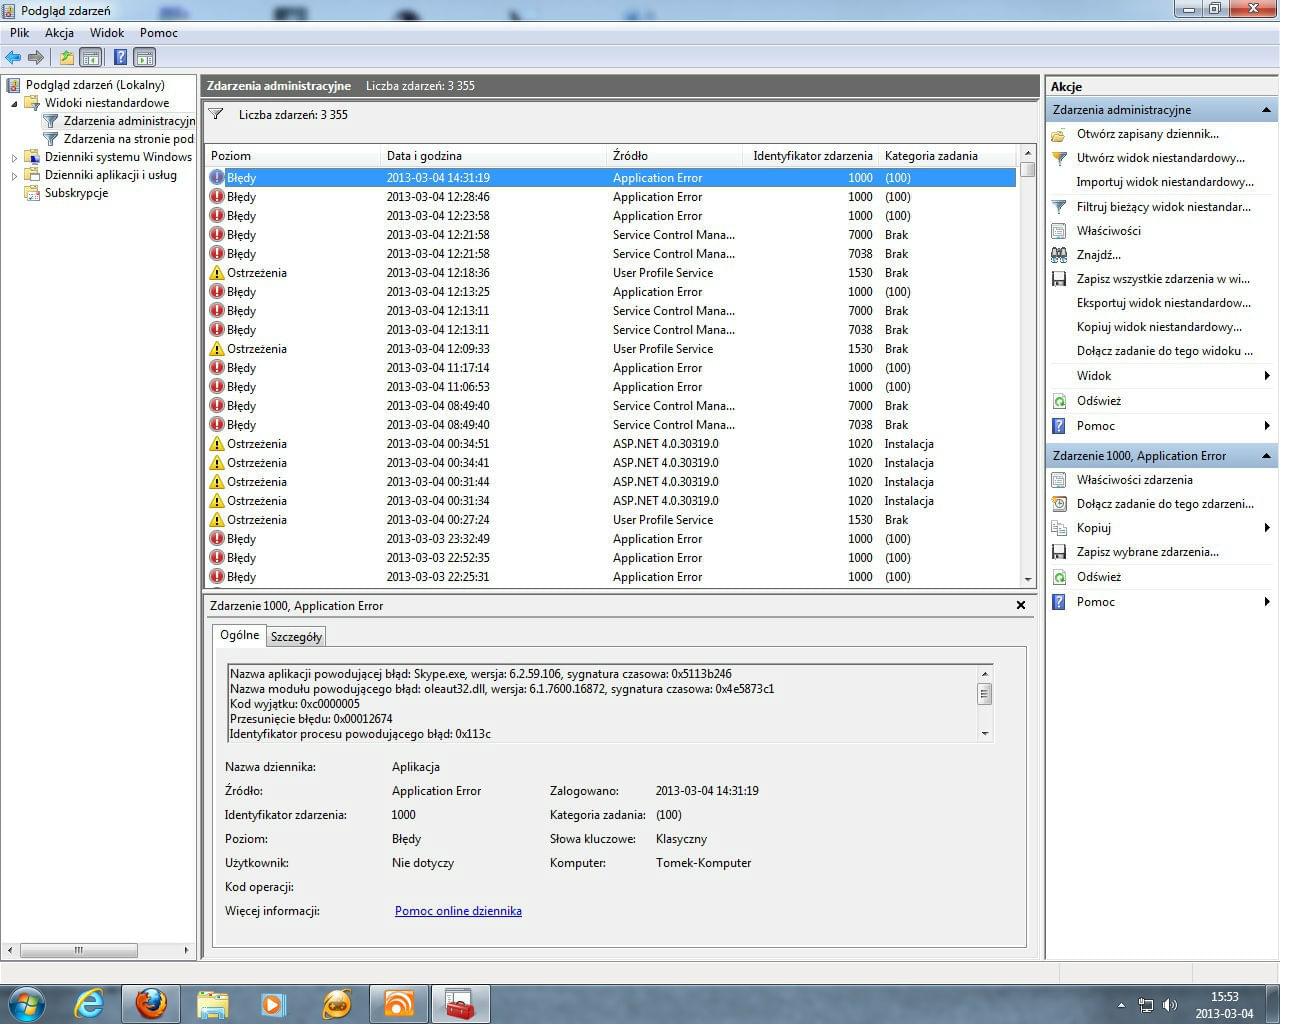This screenshot has width=1300, height=1036.
Task: Click the forward arrow in the toolbar
Action: [36, 58]
